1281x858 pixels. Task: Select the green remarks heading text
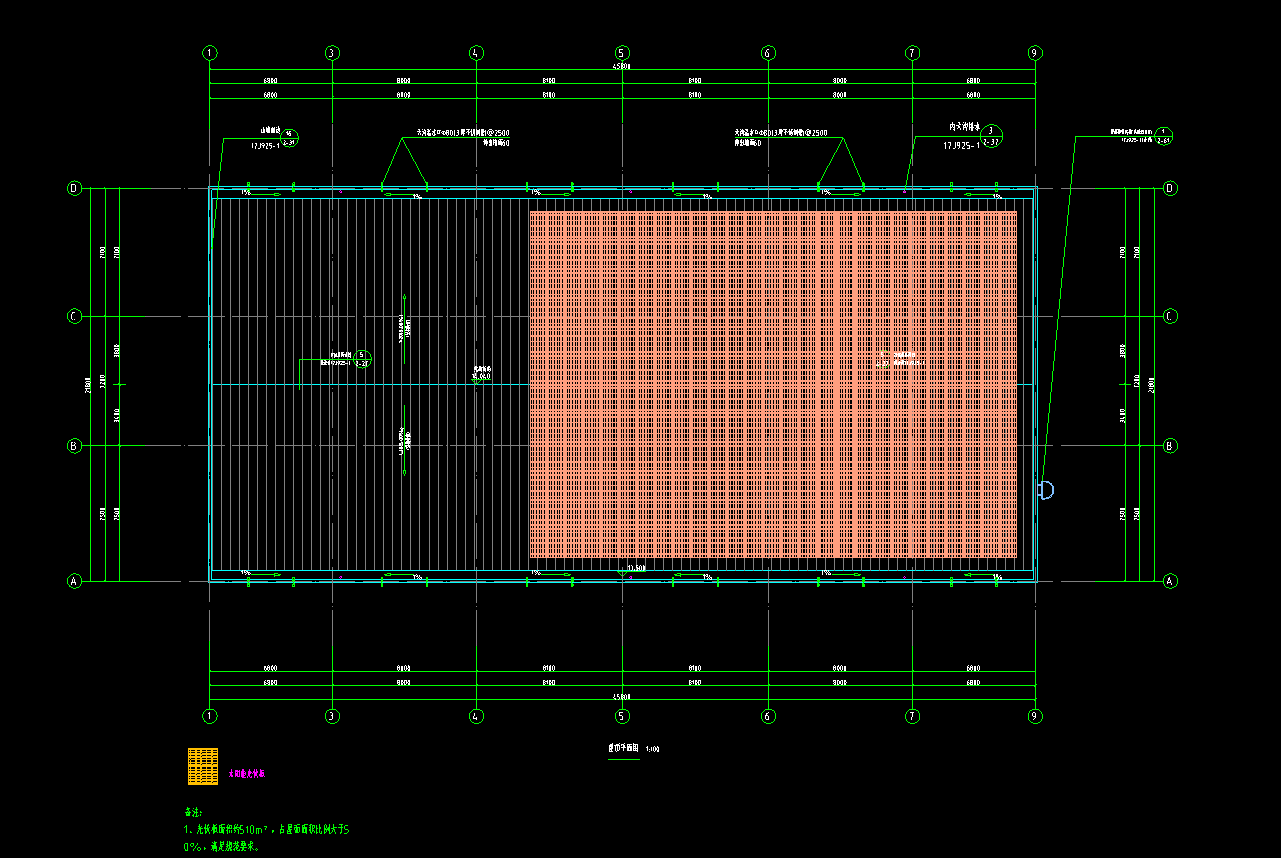pos(194,812)
